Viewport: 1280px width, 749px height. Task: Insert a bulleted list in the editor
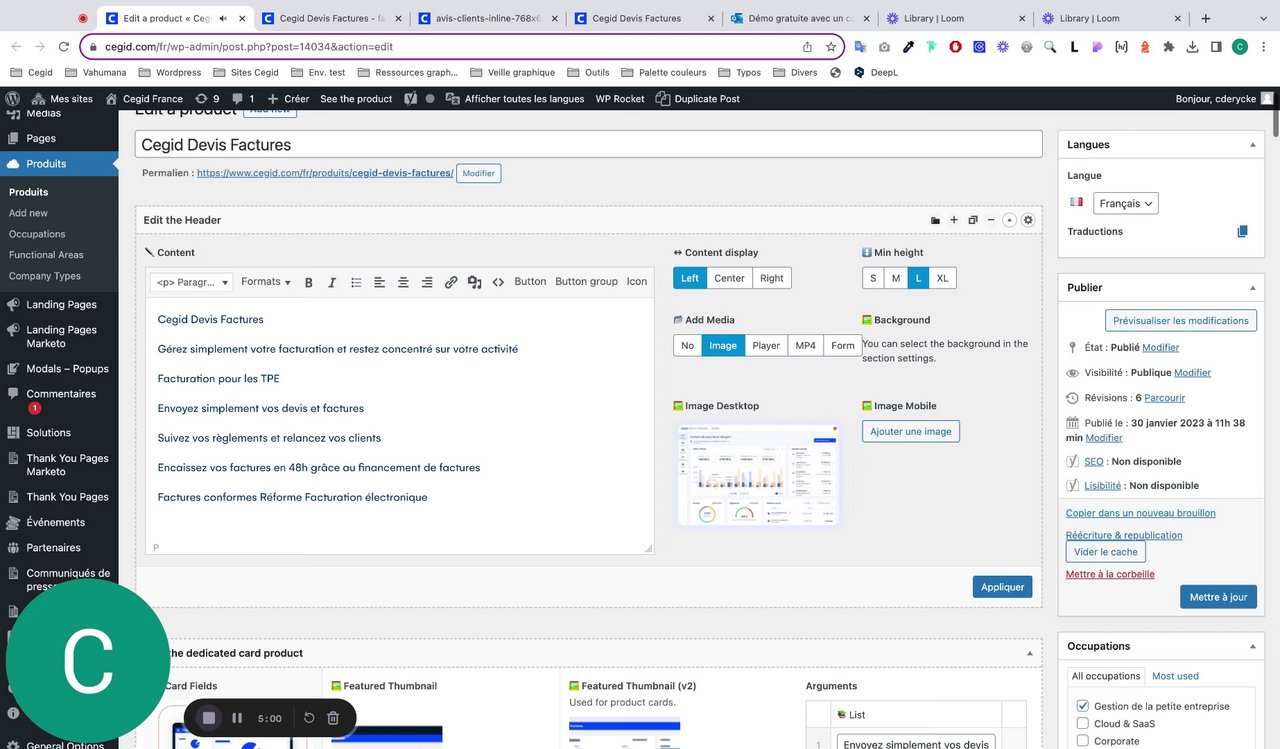[356, 282]
